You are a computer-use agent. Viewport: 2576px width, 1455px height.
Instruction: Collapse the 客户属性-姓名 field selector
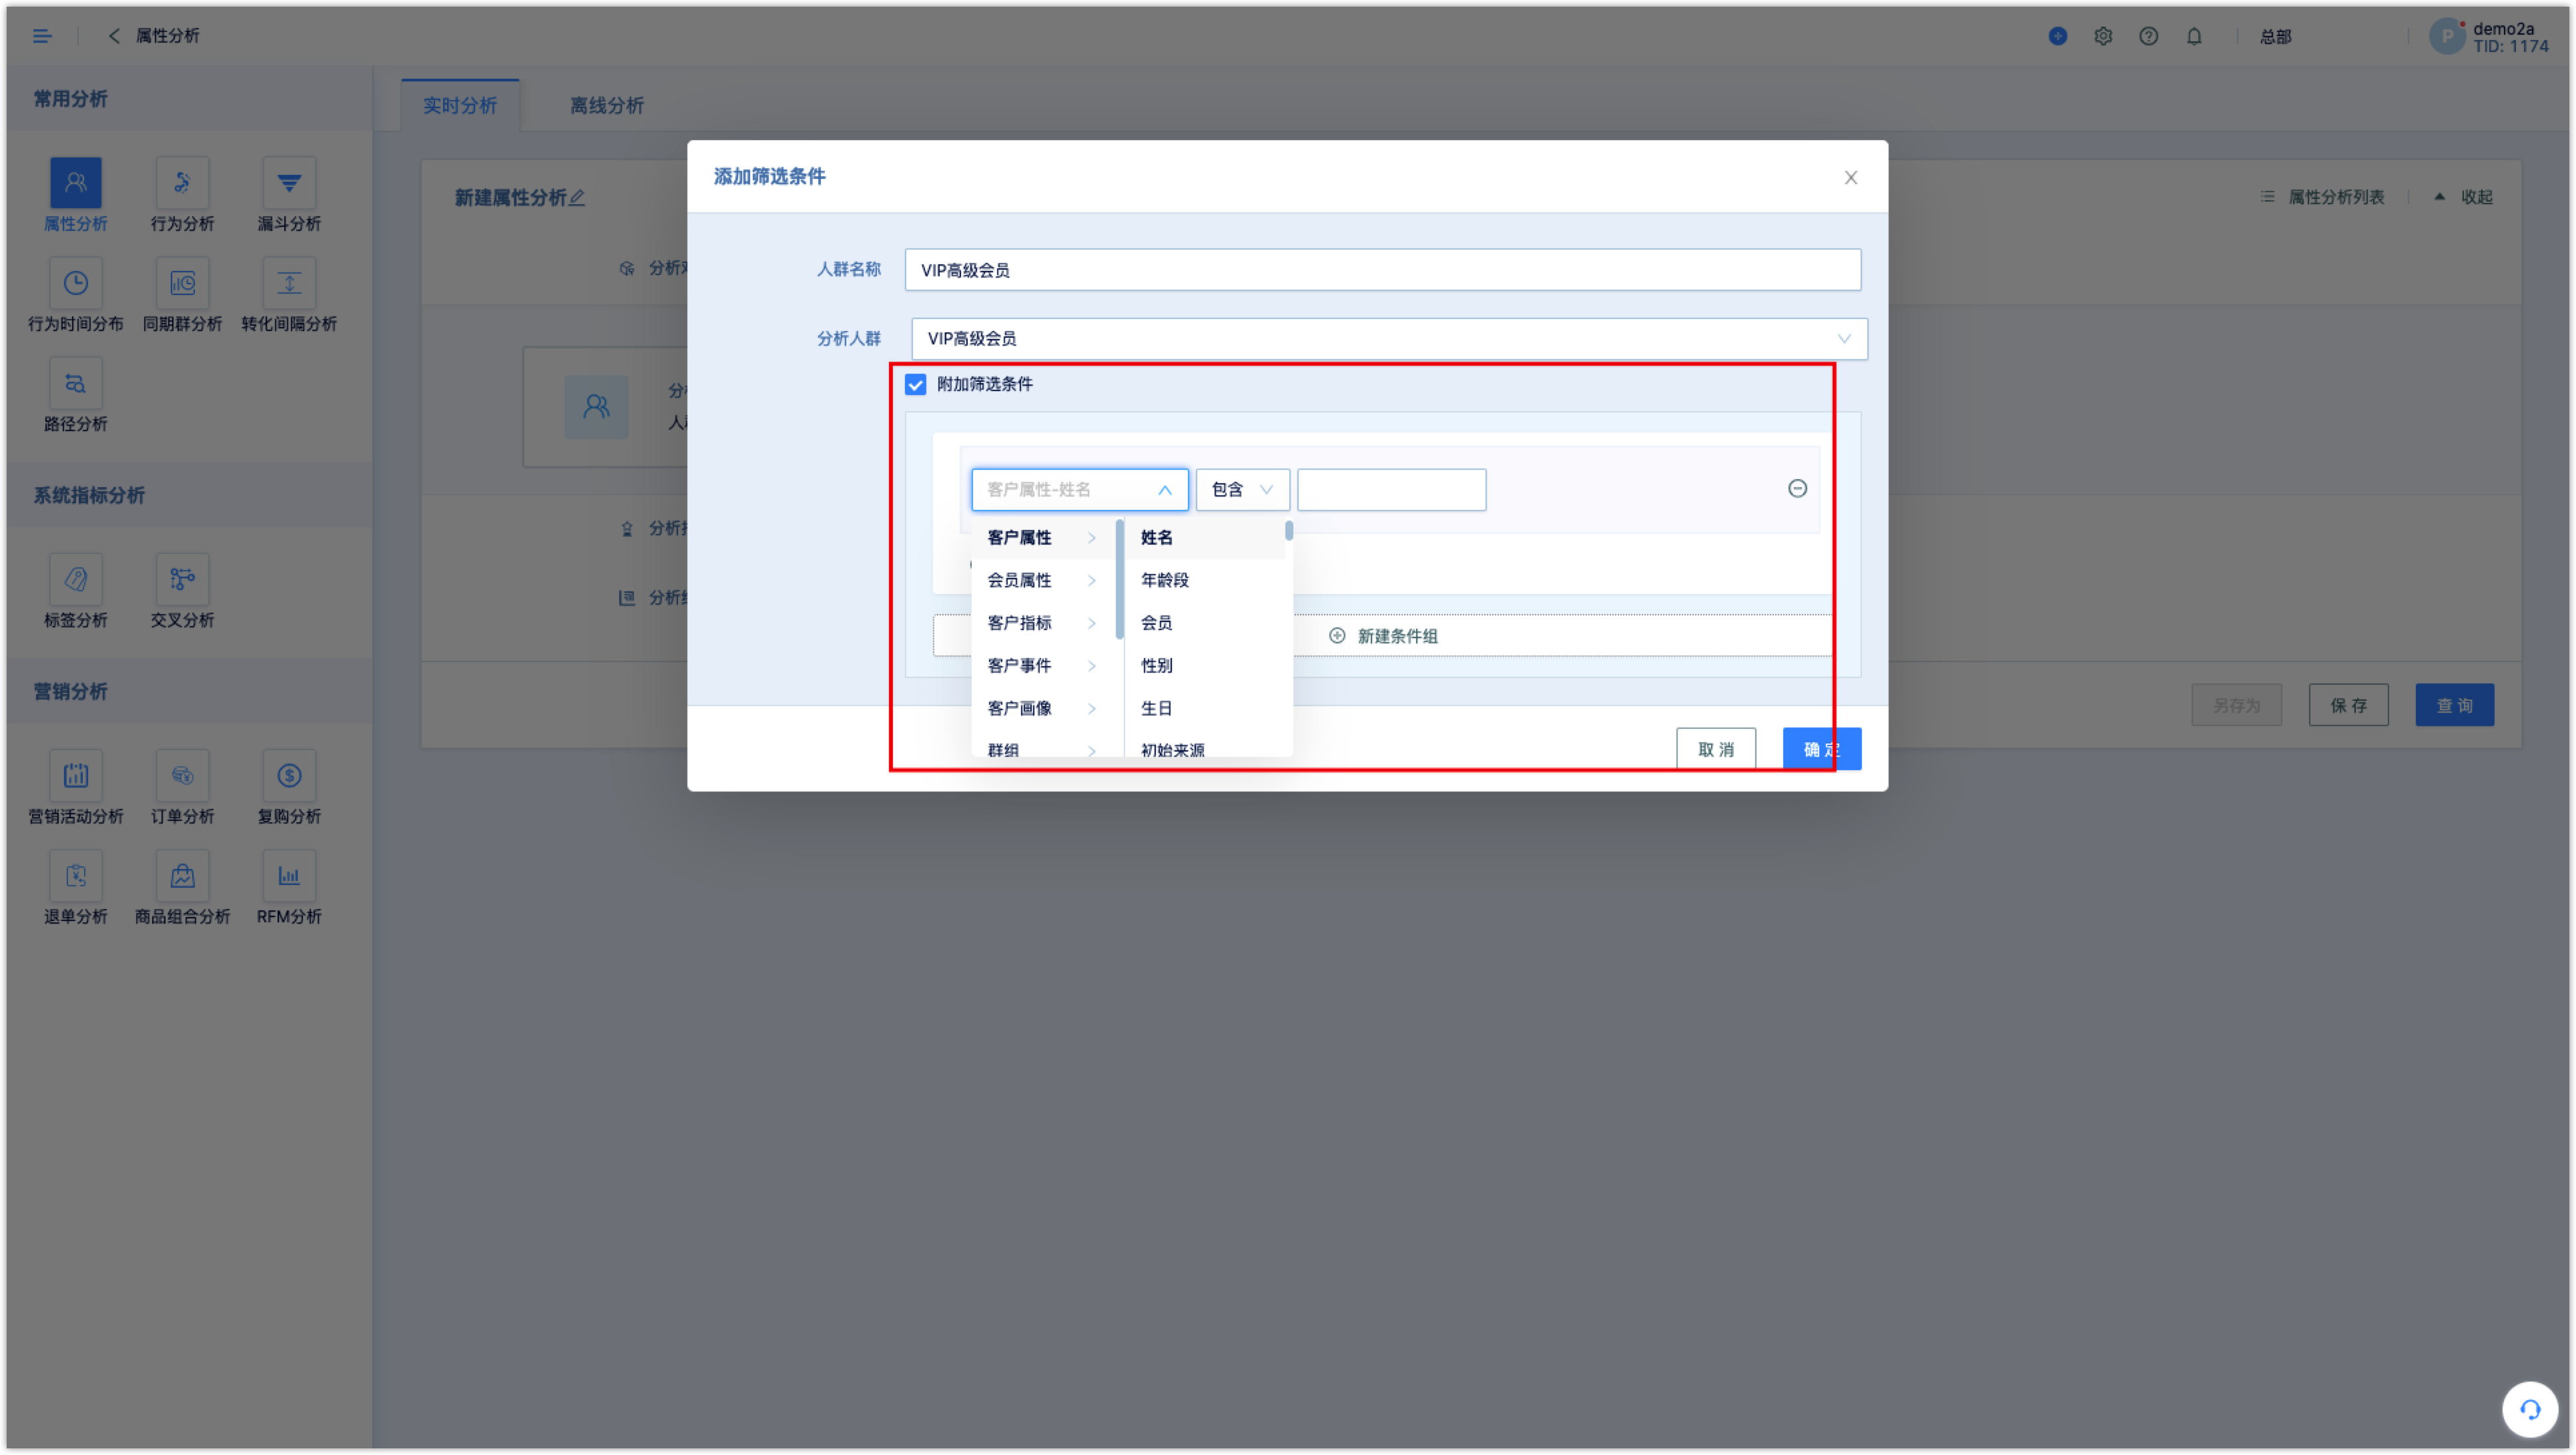click(1079, 489)
